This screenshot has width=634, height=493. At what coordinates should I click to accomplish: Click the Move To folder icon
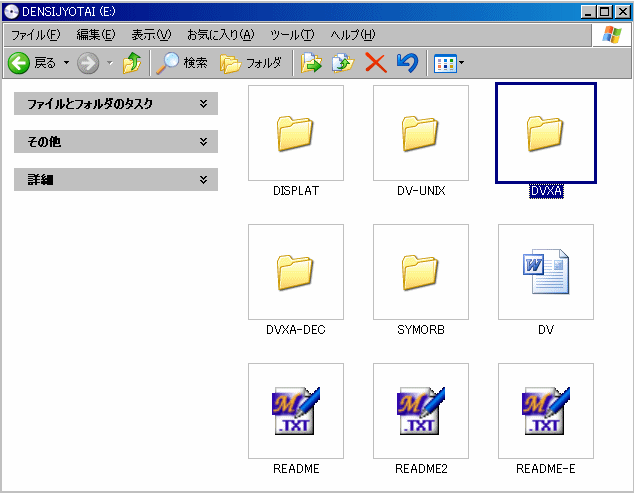[312, 63]
